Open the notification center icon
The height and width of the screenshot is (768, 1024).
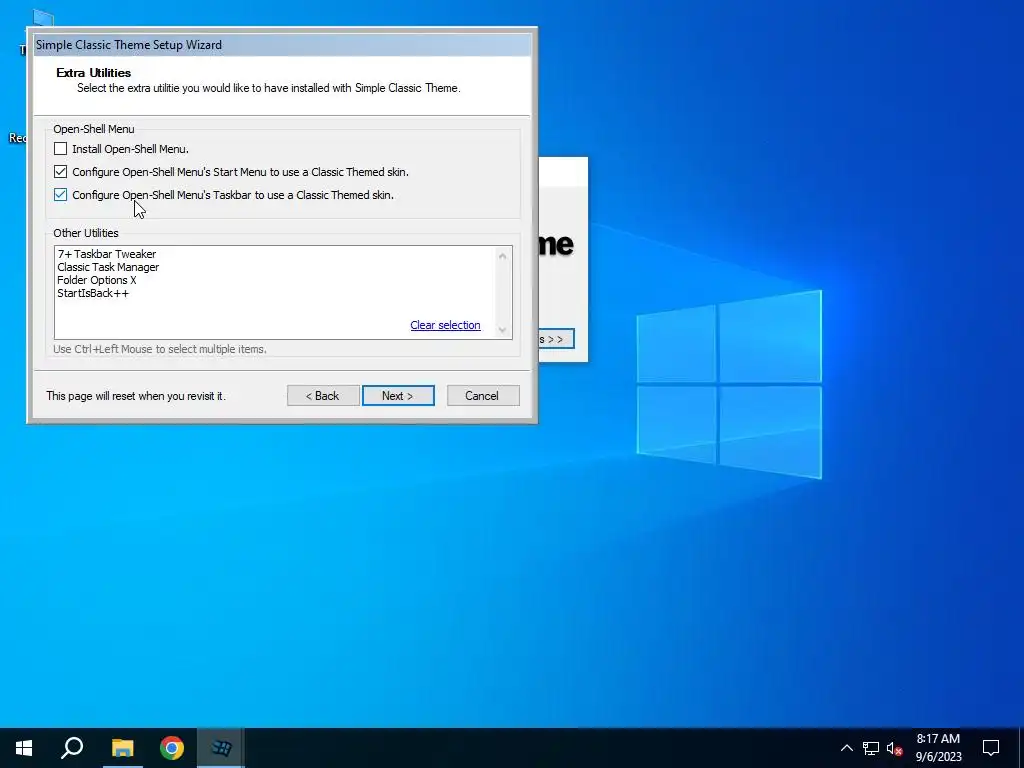(x=991, y=748)
